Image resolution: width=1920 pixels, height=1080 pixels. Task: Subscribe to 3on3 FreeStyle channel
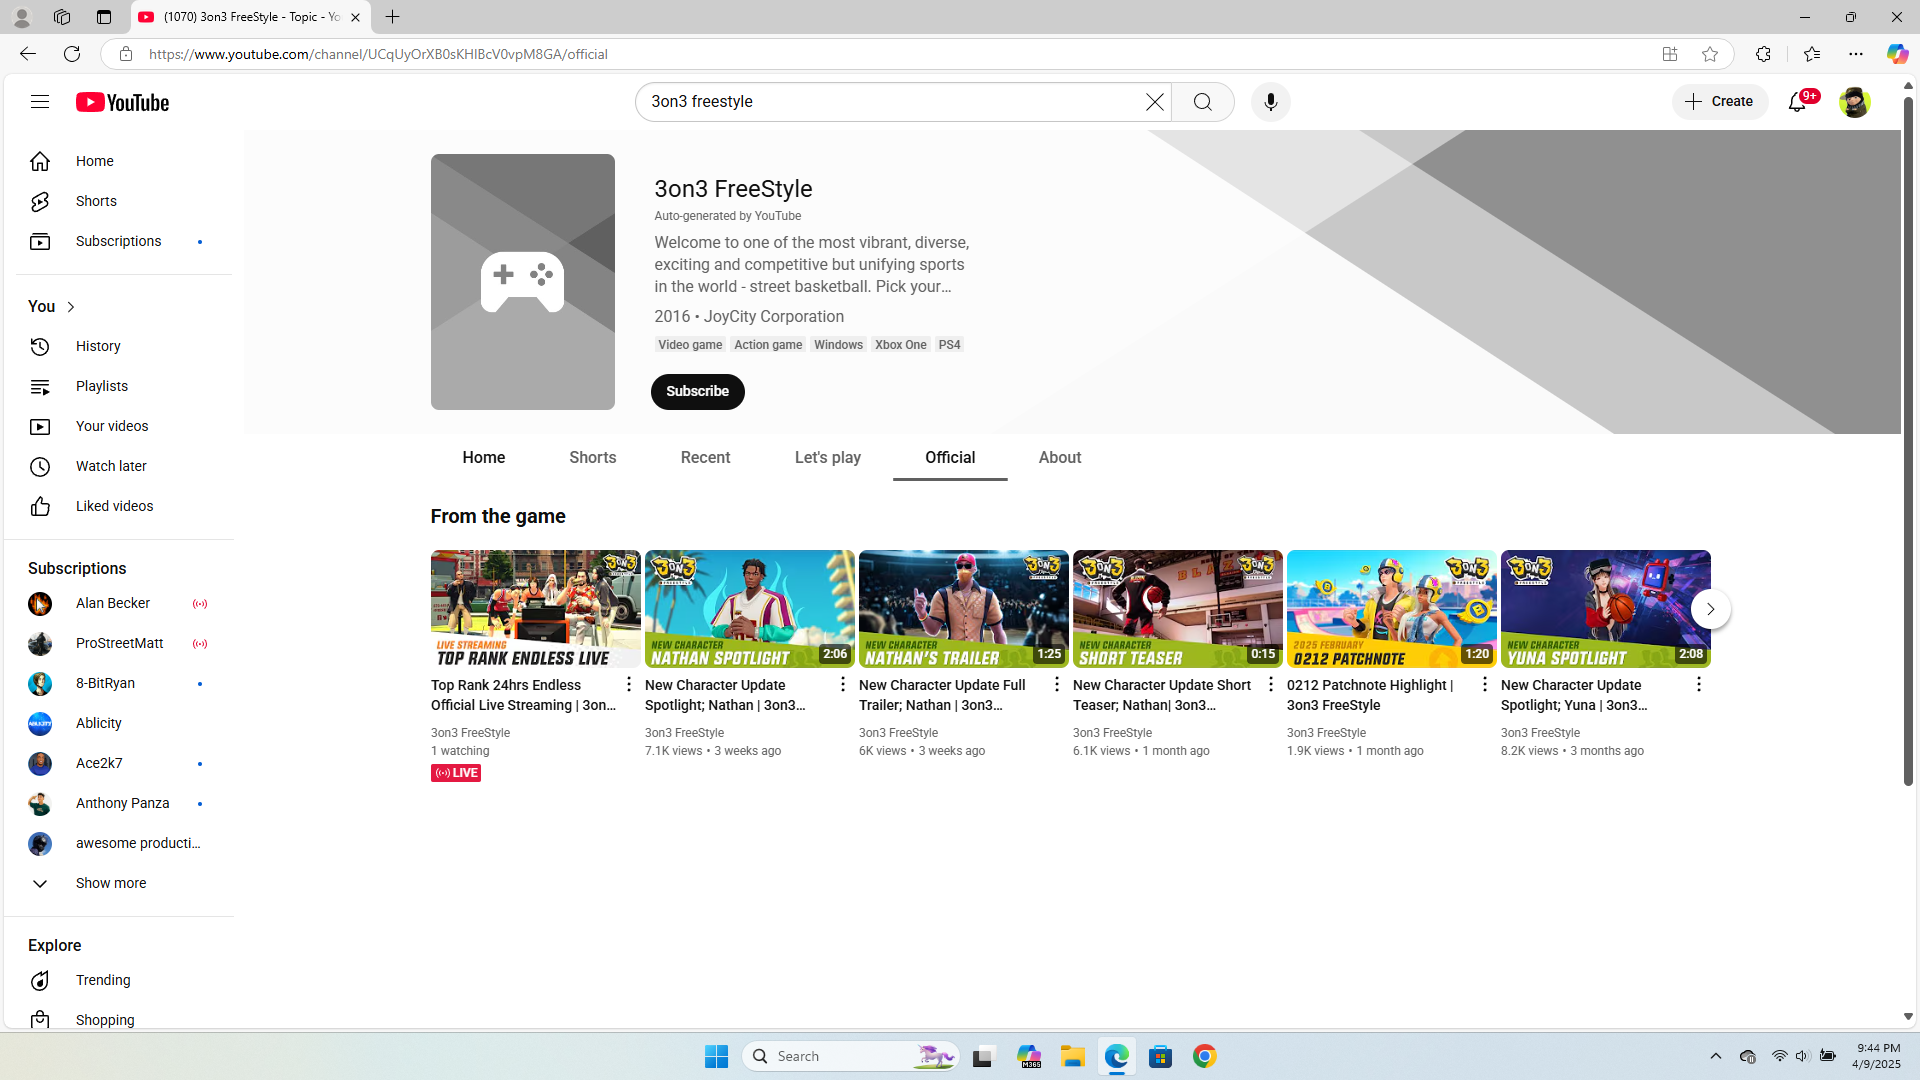[698, 392]
